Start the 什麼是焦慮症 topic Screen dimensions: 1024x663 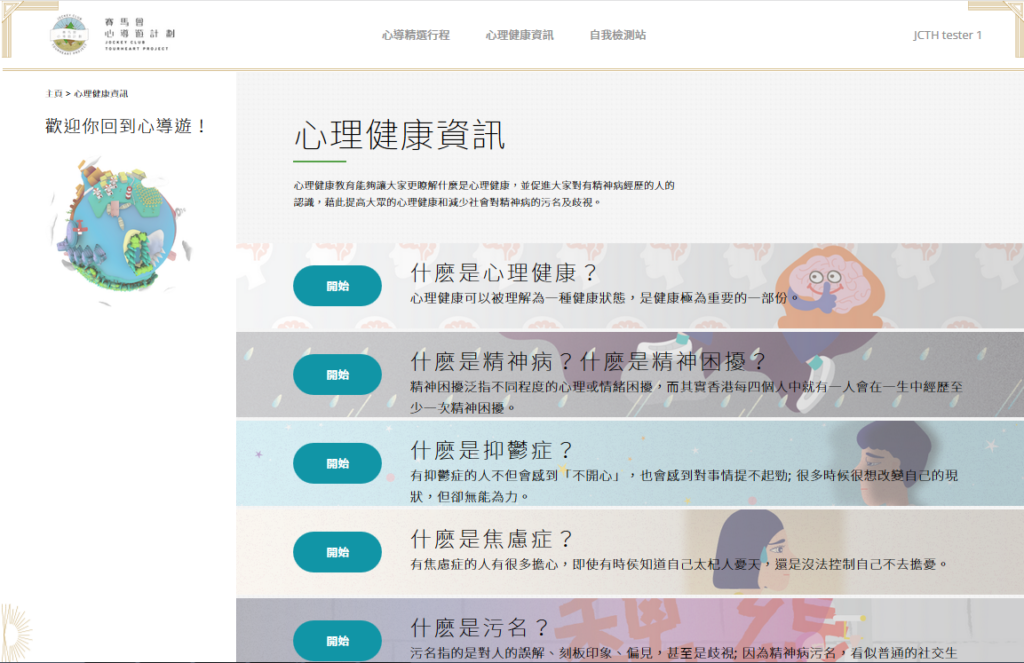(x=337, y=552)
